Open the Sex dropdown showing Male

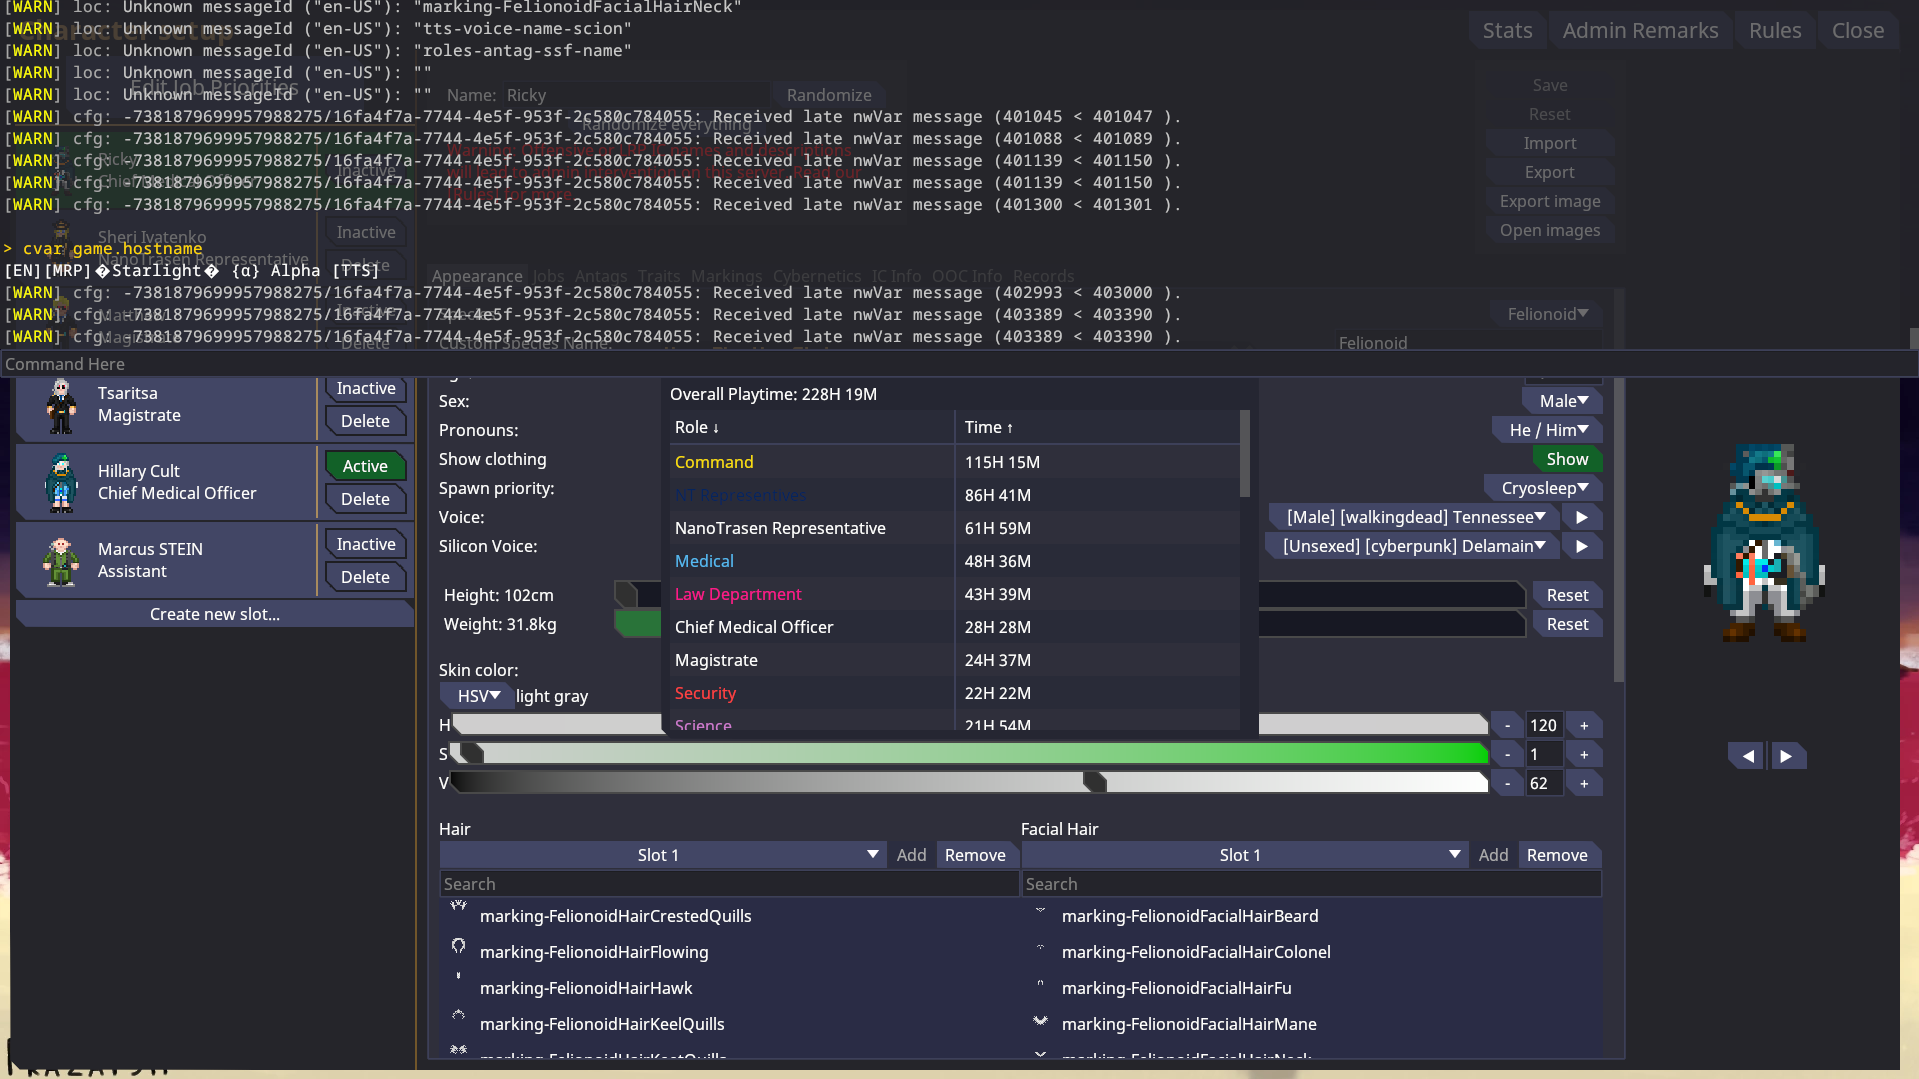click(1563, 401)
